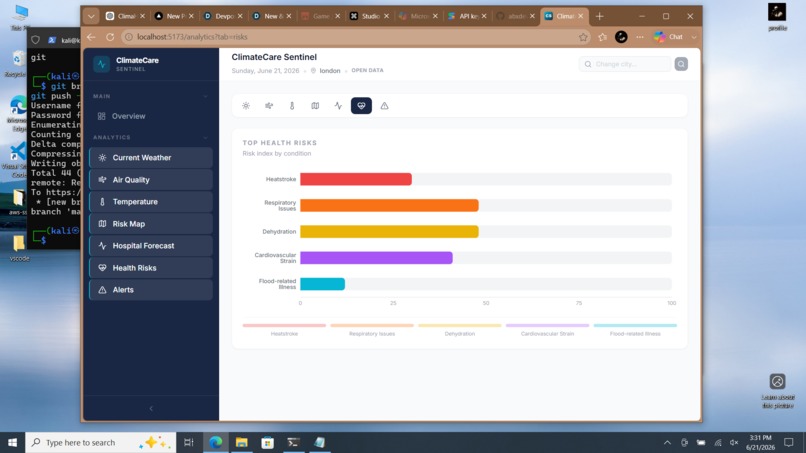Click the ClimateCare Sentinel logo icon
The width and height of the screenshot is (806, 453).
pos(102,64)
